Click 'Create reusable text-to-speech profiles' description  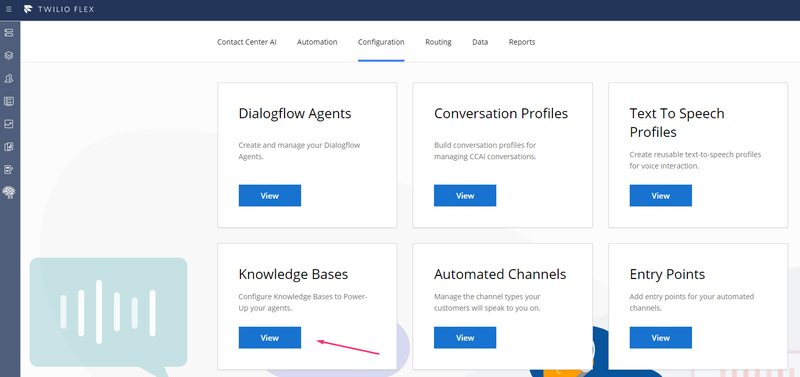pos(695,160)
